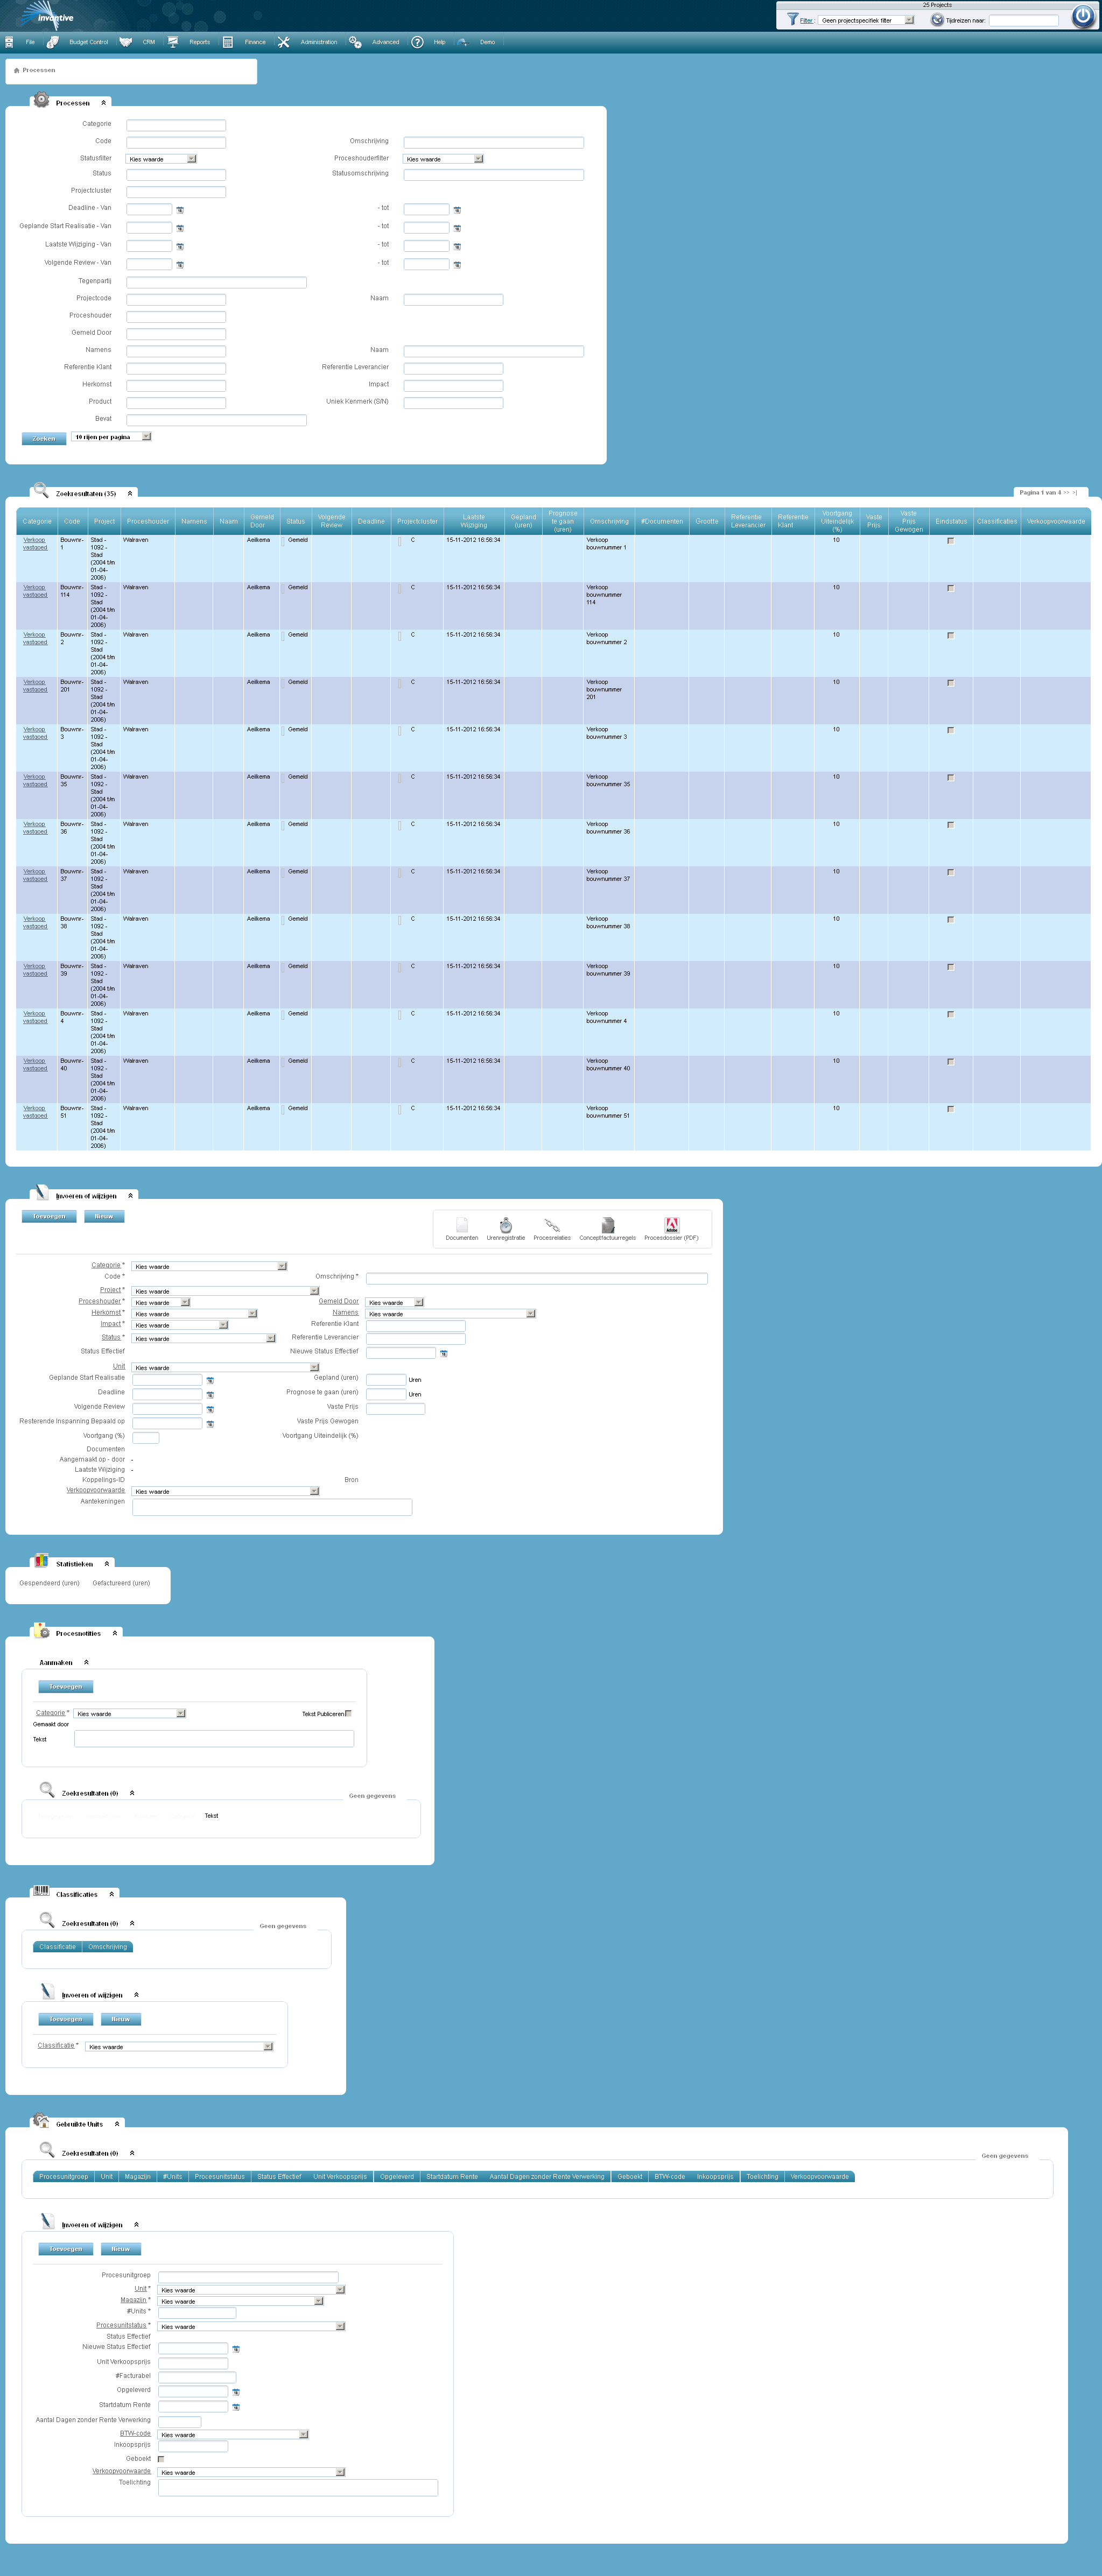Image resolution: width=1102 pixels, height=2576 pixels.
Task: Open calendar picker for Deadline - Van
Action: [180, 210]
